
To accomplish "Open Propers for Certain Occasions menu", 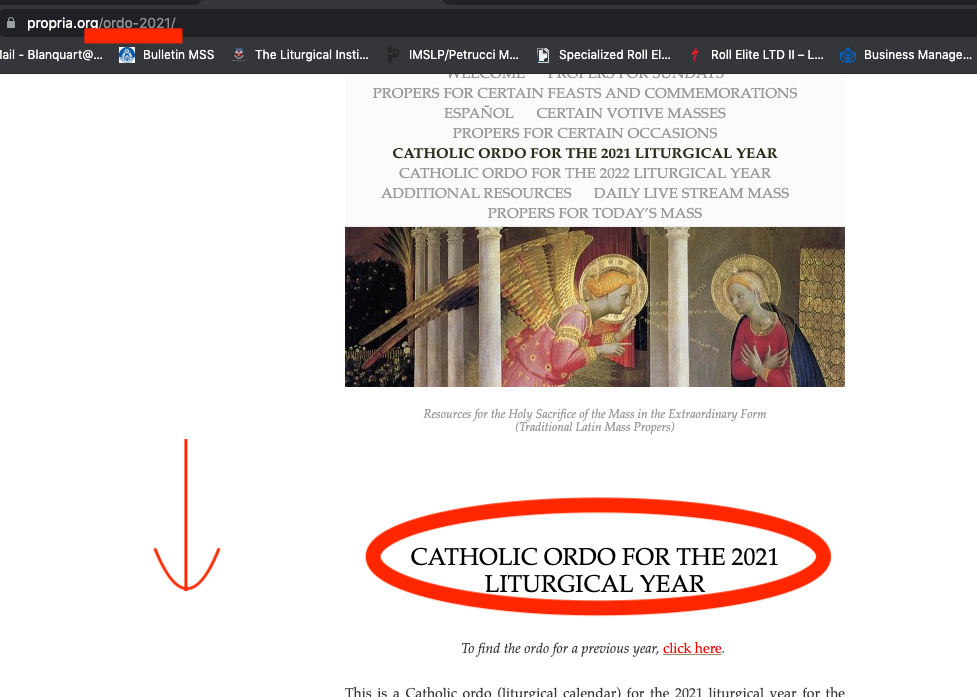I will tap(584, 133).
